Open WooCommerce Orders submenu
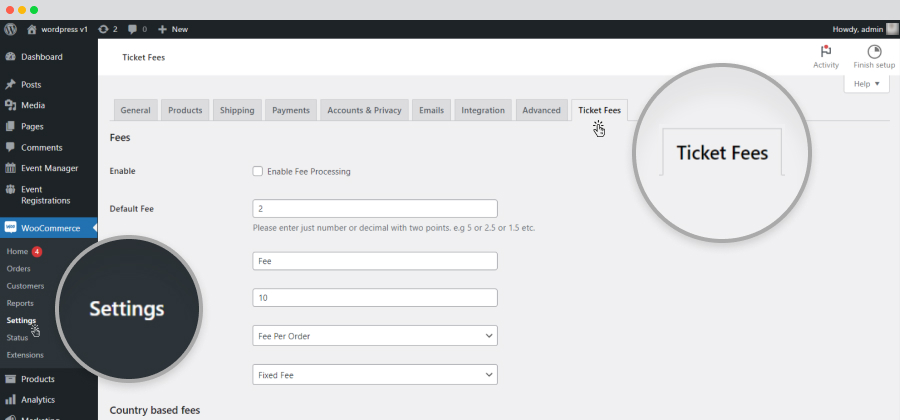 tap(18, 269)
